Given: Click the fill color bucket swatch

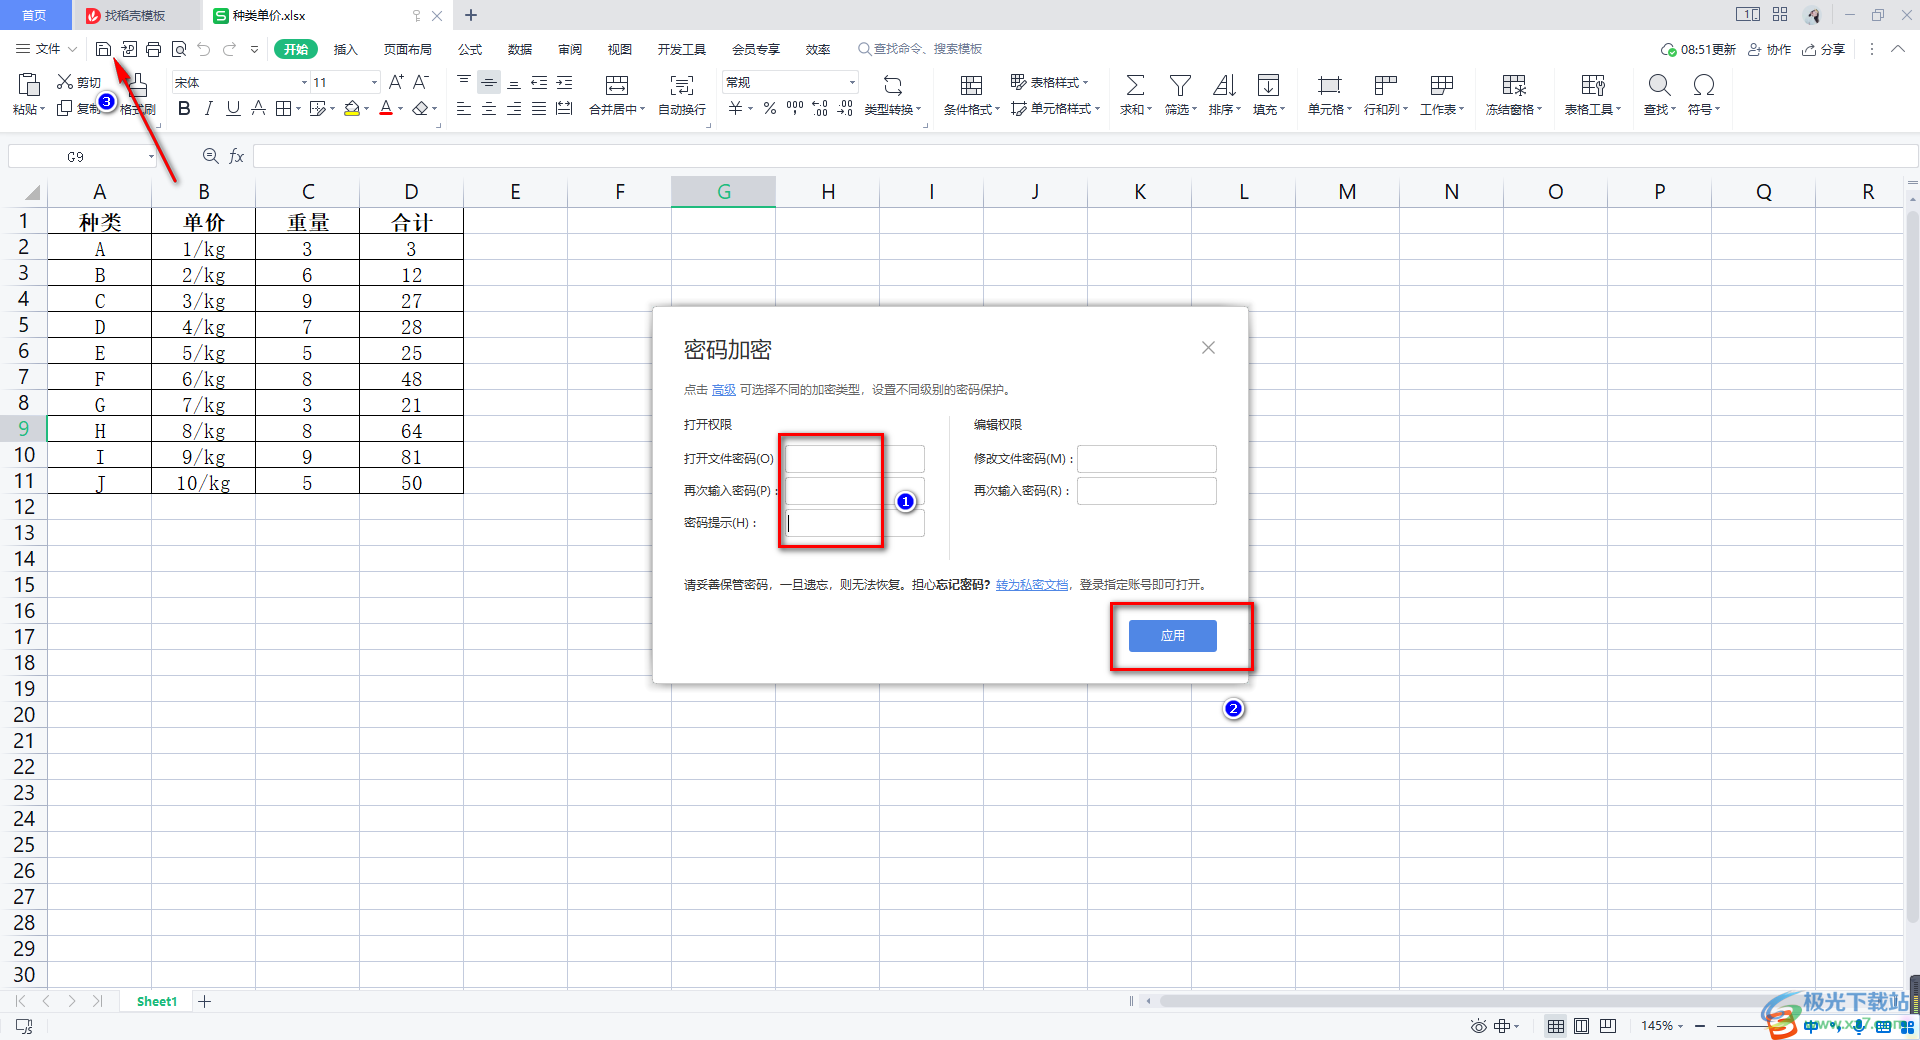Looking at the screenshot, I should (352, 108).
